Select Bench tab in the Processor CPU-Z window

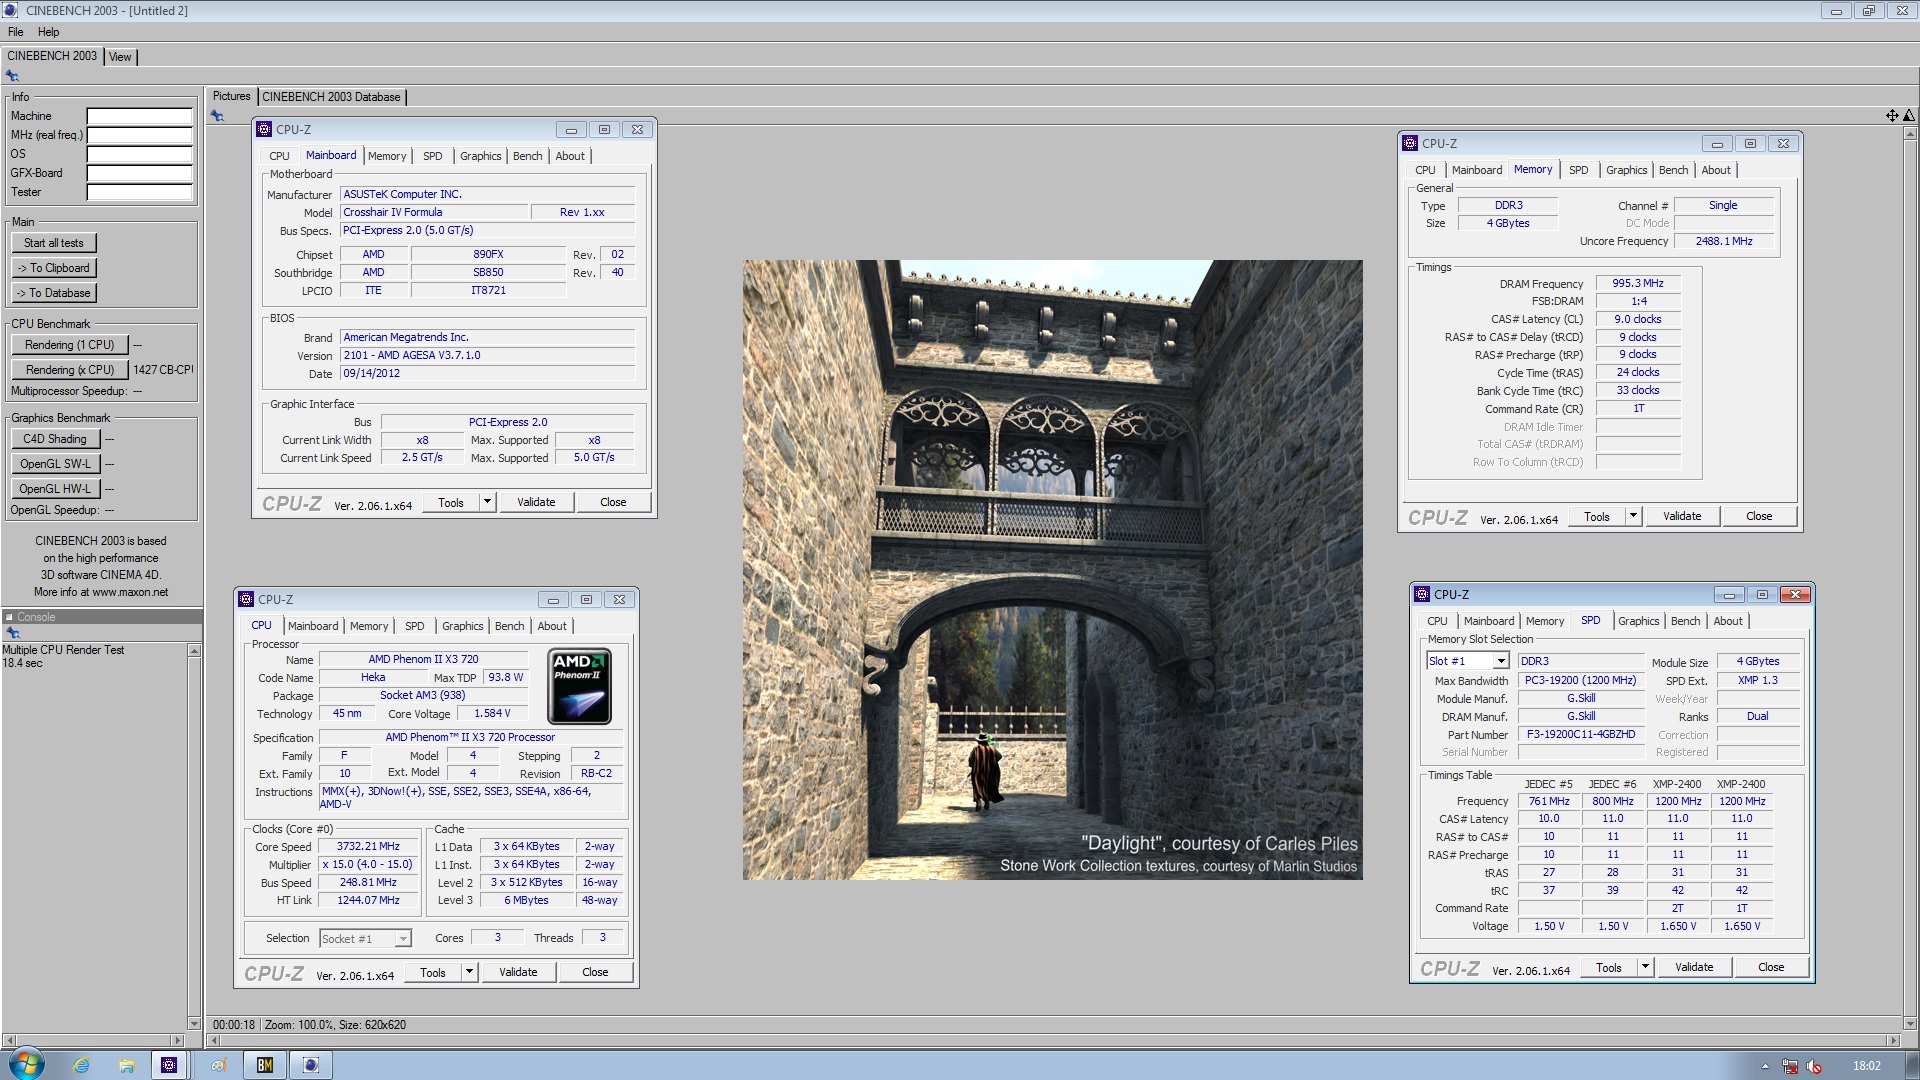509,626
